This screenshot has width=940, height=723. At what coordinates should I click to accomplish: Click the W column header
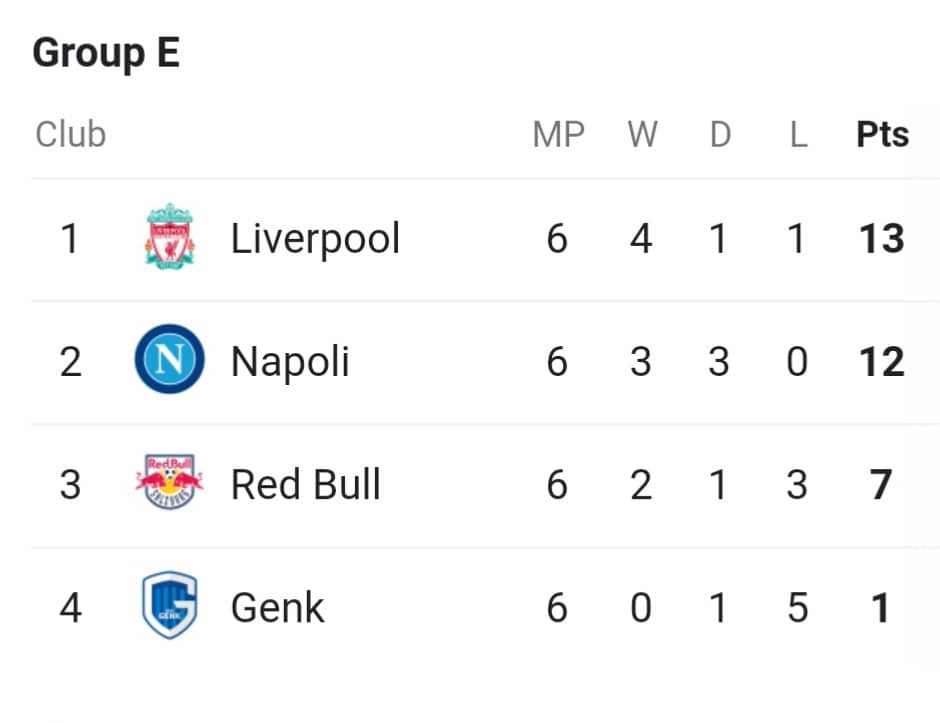642,134
